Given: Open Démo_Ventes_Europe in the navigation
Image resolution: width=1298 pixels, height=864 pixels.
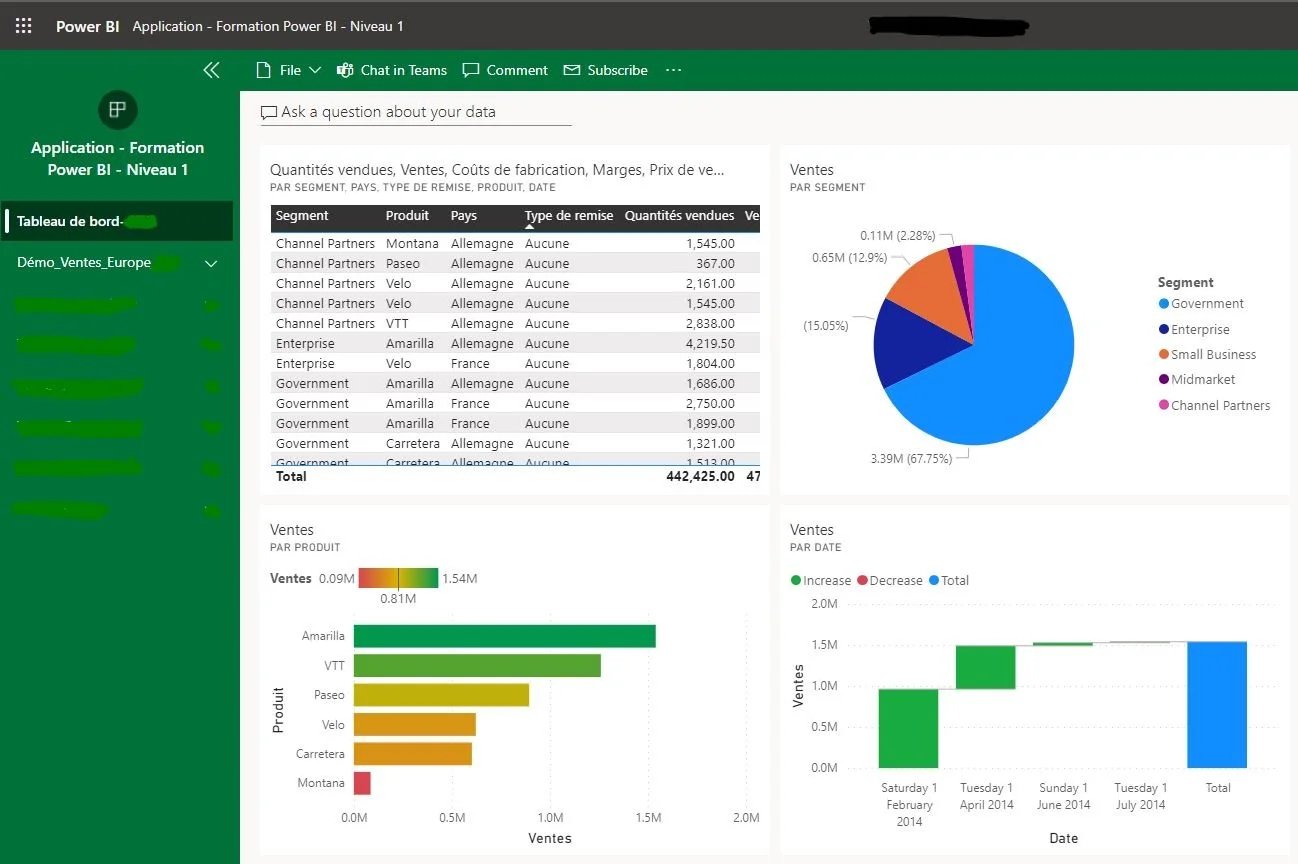Looking at the screenshot, I should pos(84,263).
